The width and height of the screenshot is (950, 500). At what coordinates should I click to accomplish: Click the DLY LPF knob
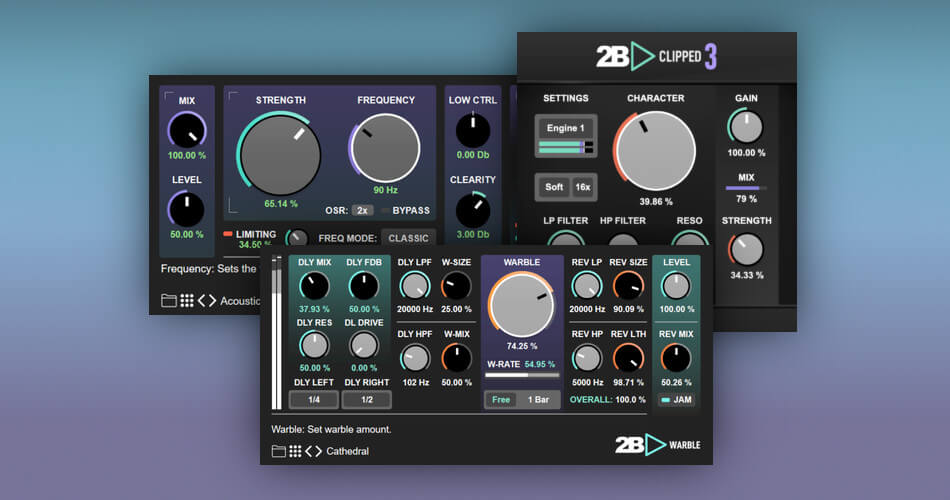click(415, 286)
